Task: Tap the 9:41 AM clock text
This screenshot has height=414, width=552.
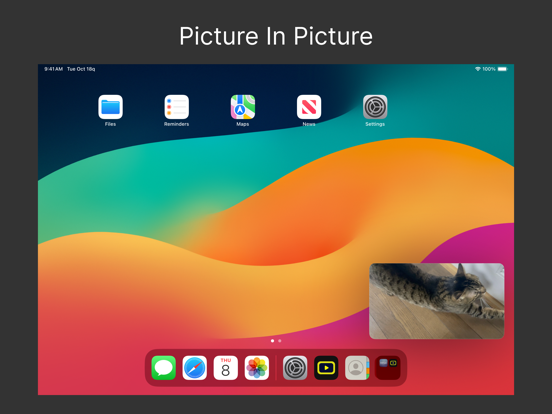Action: (54, 69)
